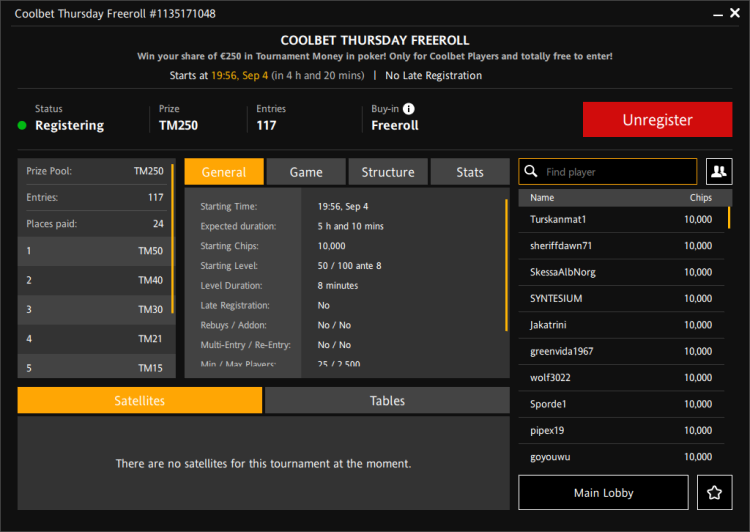
Task: Click the Places paid 24 row
Action: point(95,224)
